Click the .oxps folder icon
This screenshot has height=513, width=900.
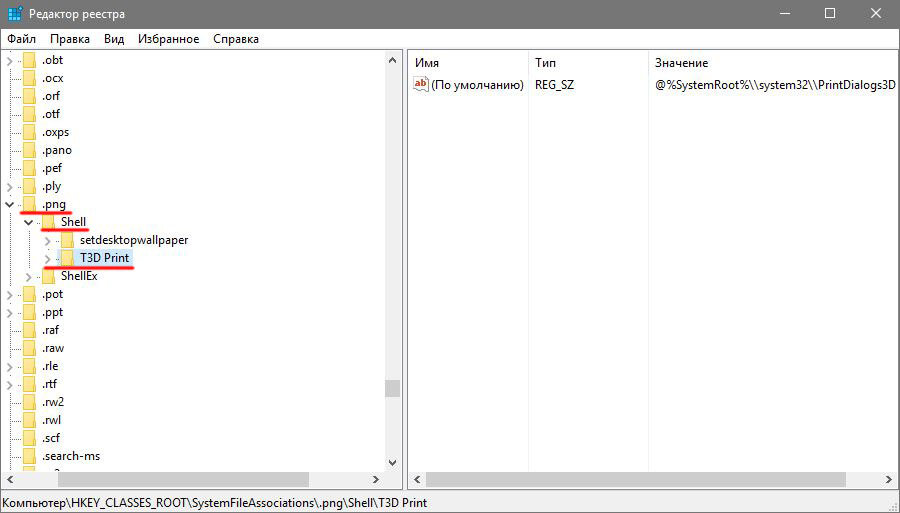(29, 132)
